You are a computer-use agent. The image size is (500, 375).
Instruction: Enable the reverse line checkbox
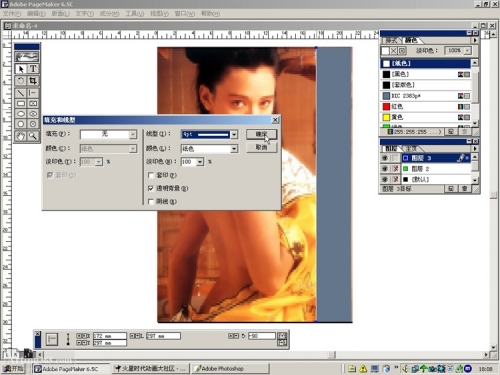tap(151, 201)
